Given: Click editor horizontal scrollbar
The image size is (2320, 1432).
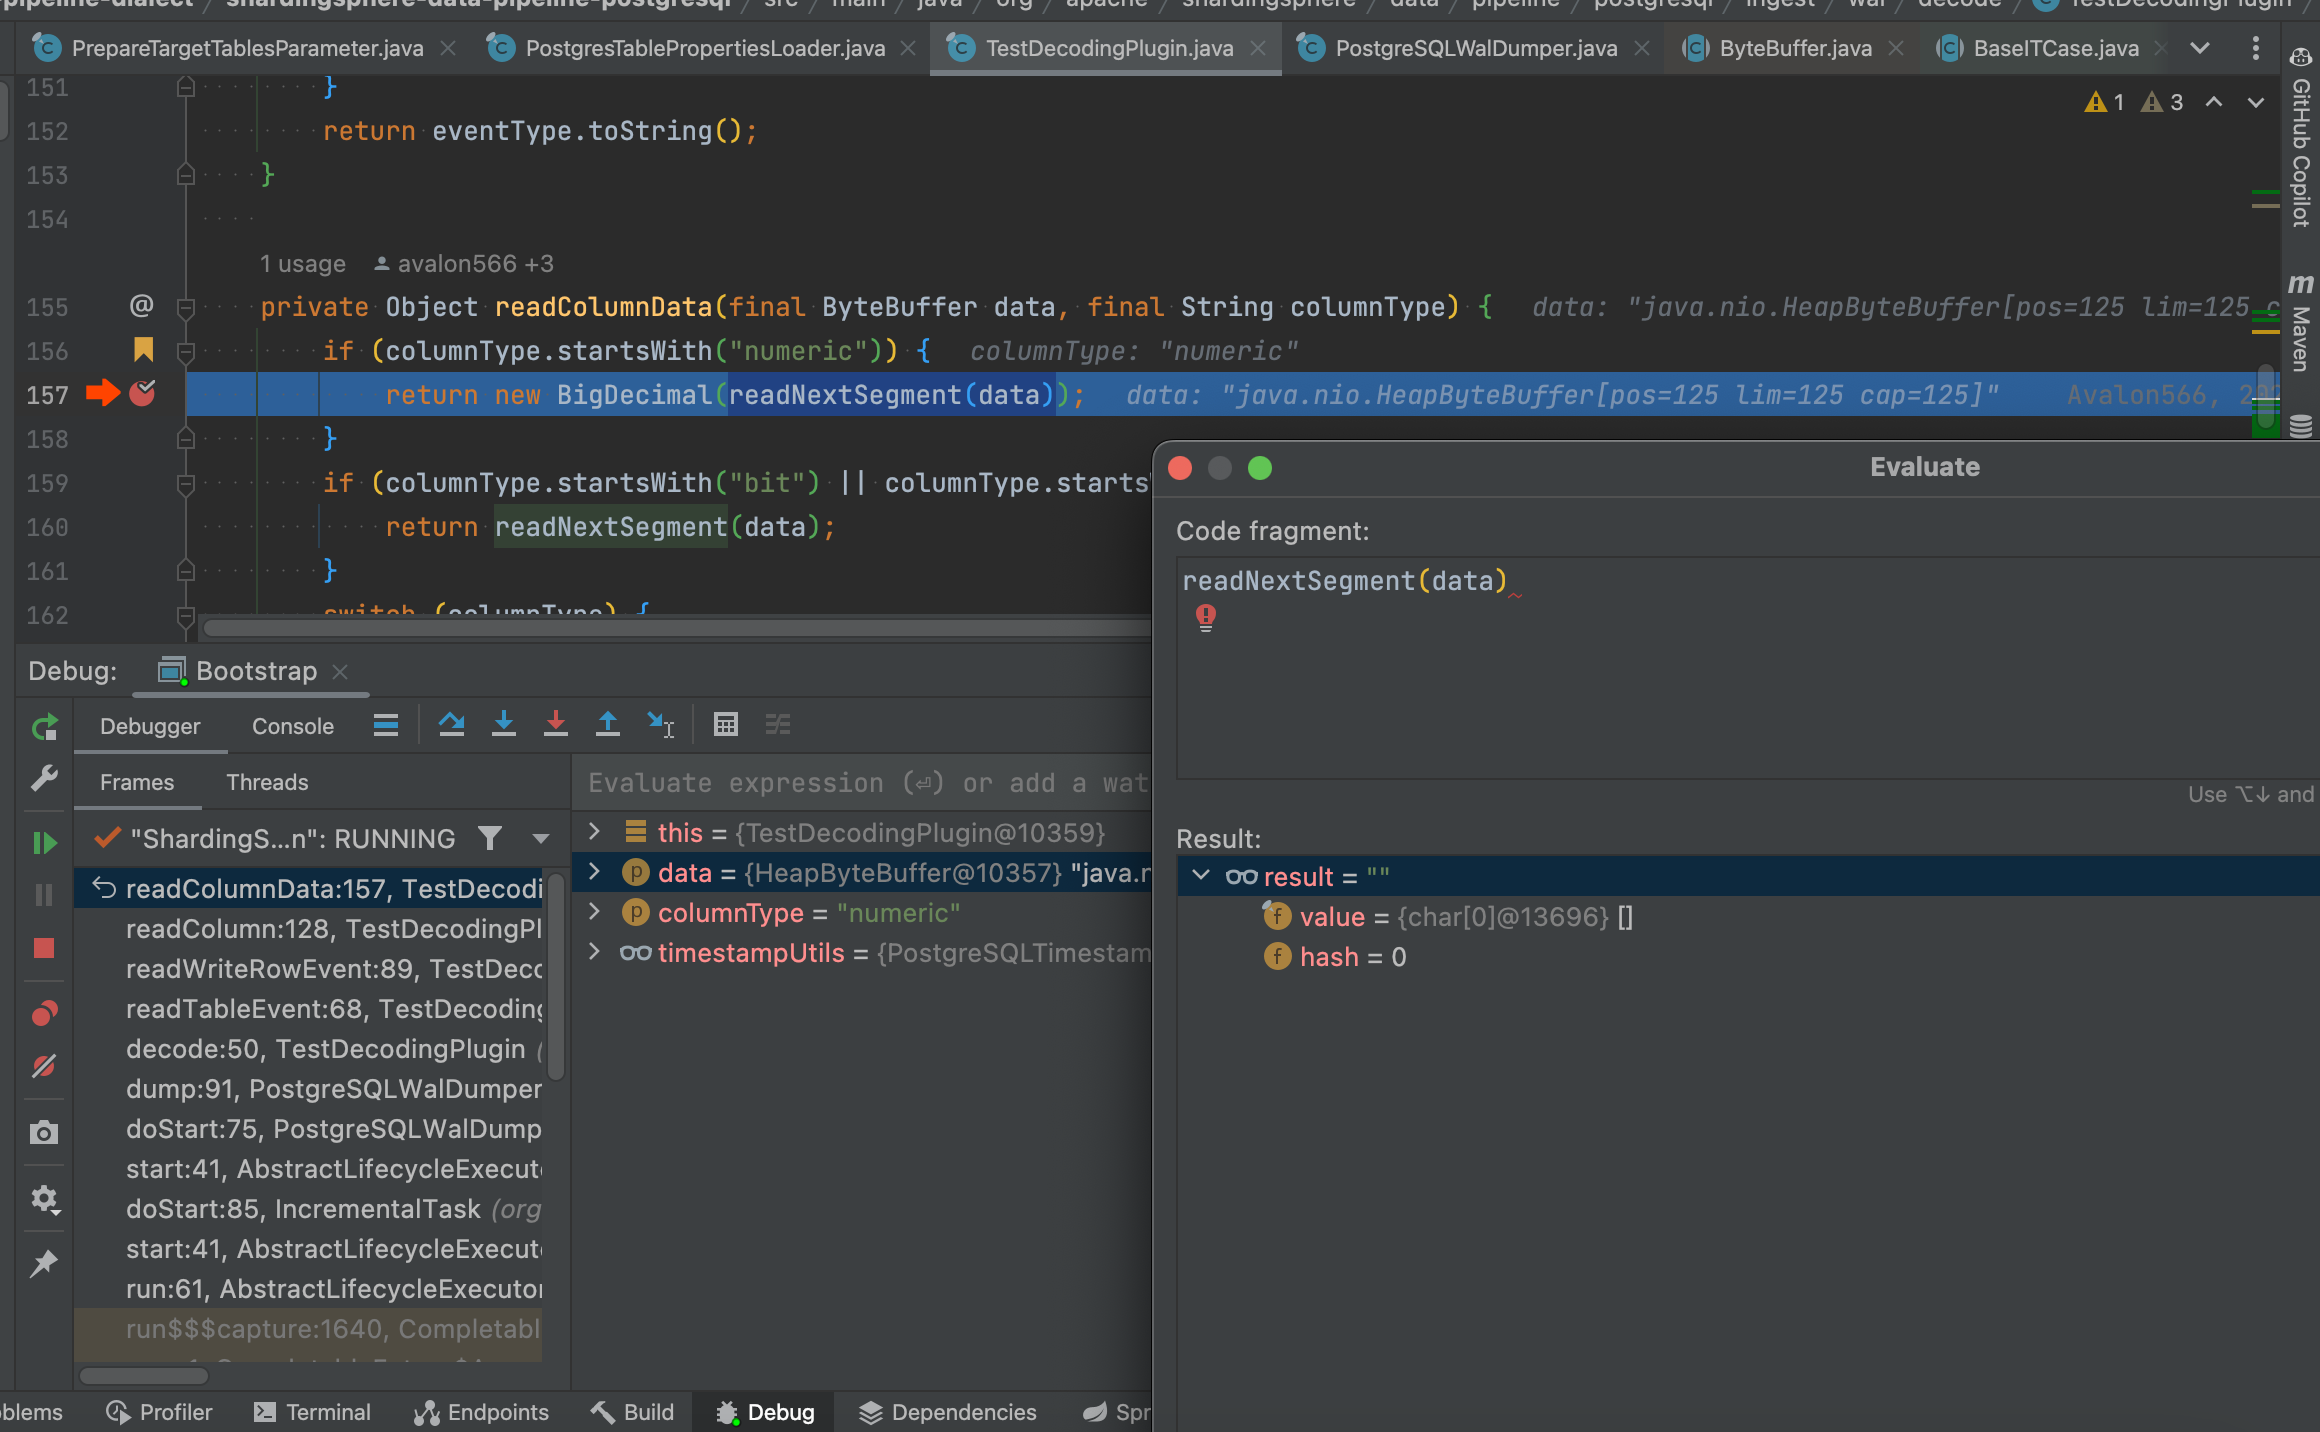Looking at the screenshot, I should coord(676,627).
